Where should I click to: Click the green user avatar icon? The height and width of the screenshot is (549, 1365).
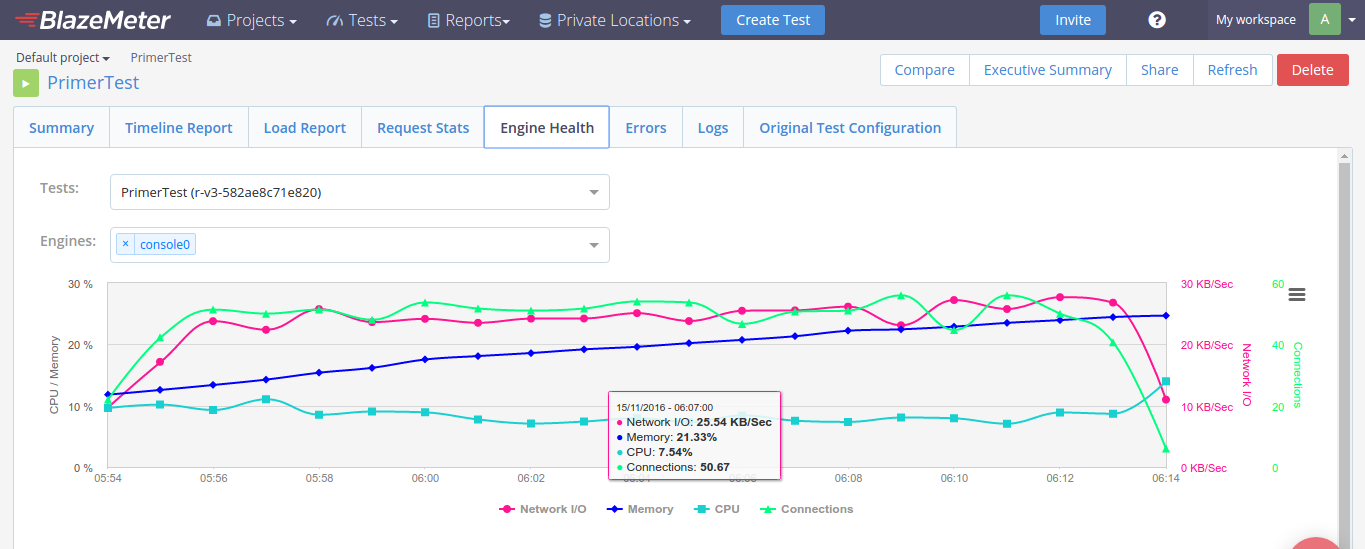[x=1324, y=20]
